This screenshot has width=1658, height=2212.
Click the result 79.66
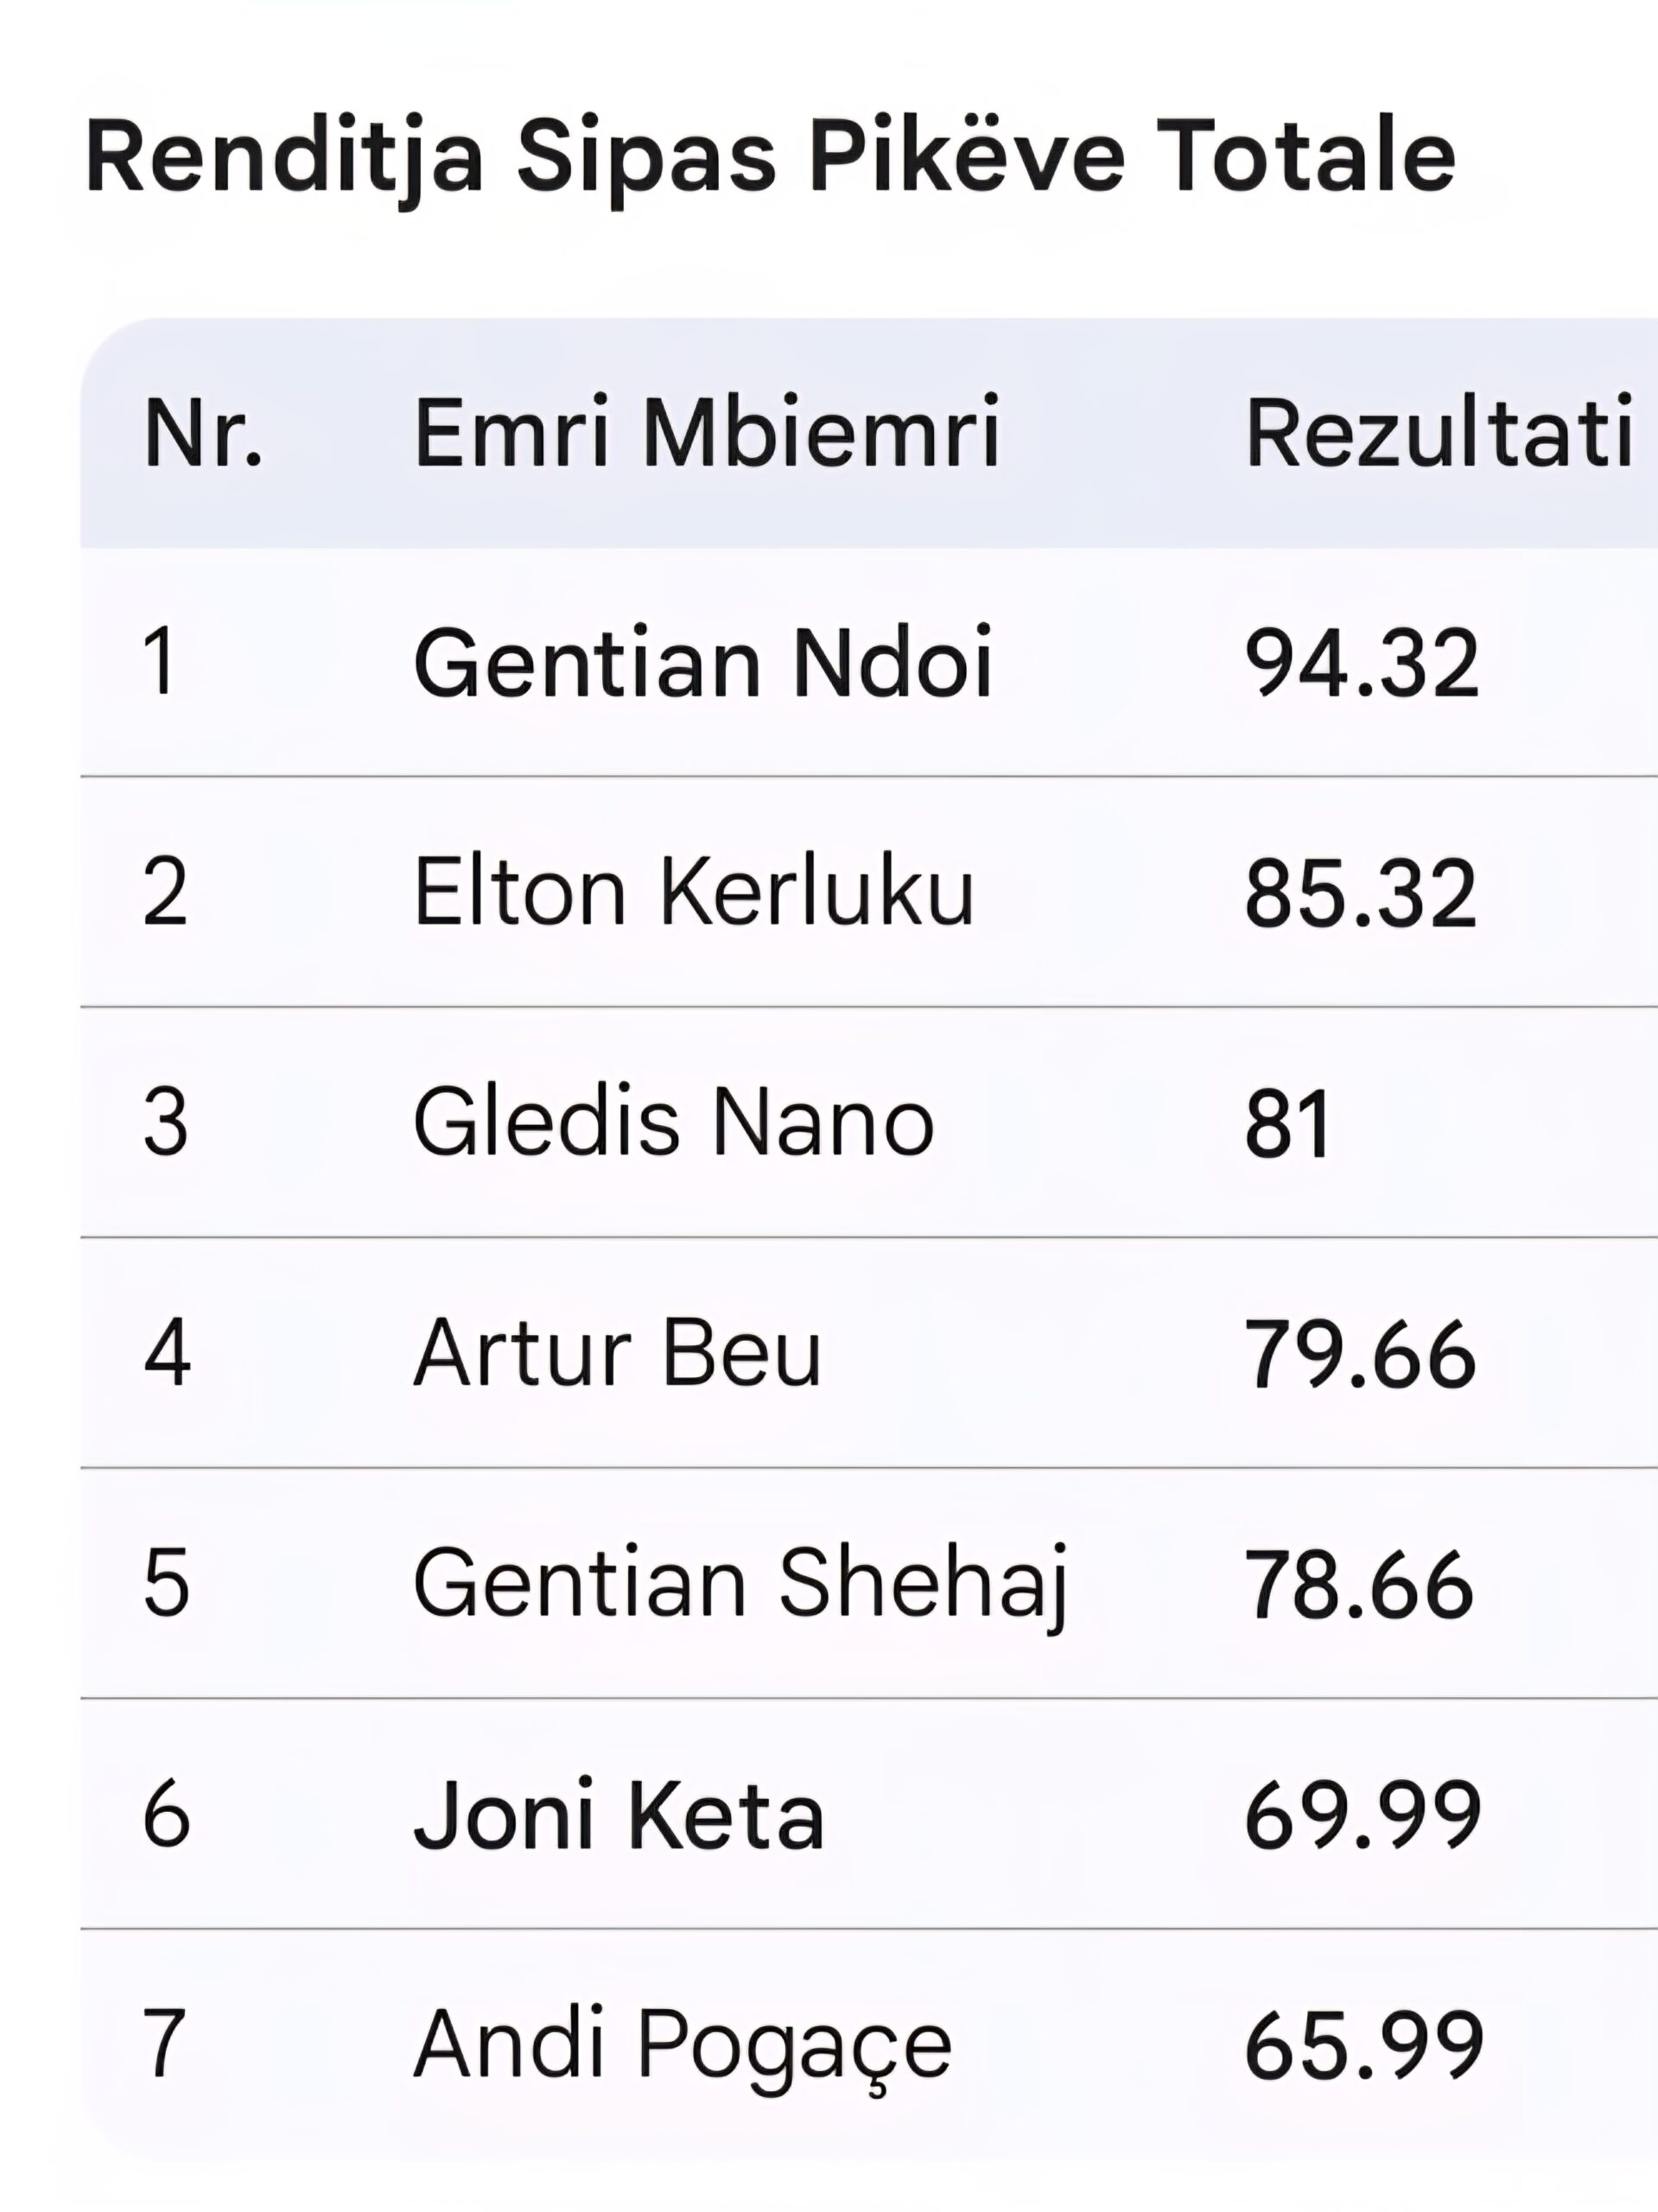pos(1360,1355)
